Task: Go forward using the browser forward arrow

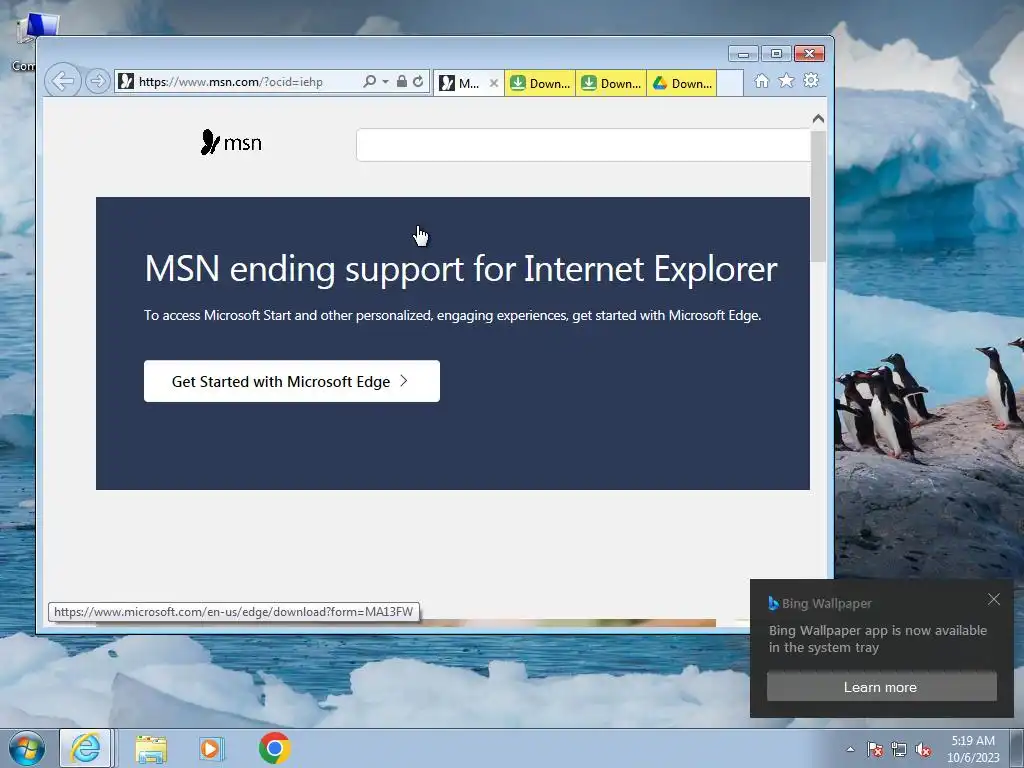Action: [97, 82]
